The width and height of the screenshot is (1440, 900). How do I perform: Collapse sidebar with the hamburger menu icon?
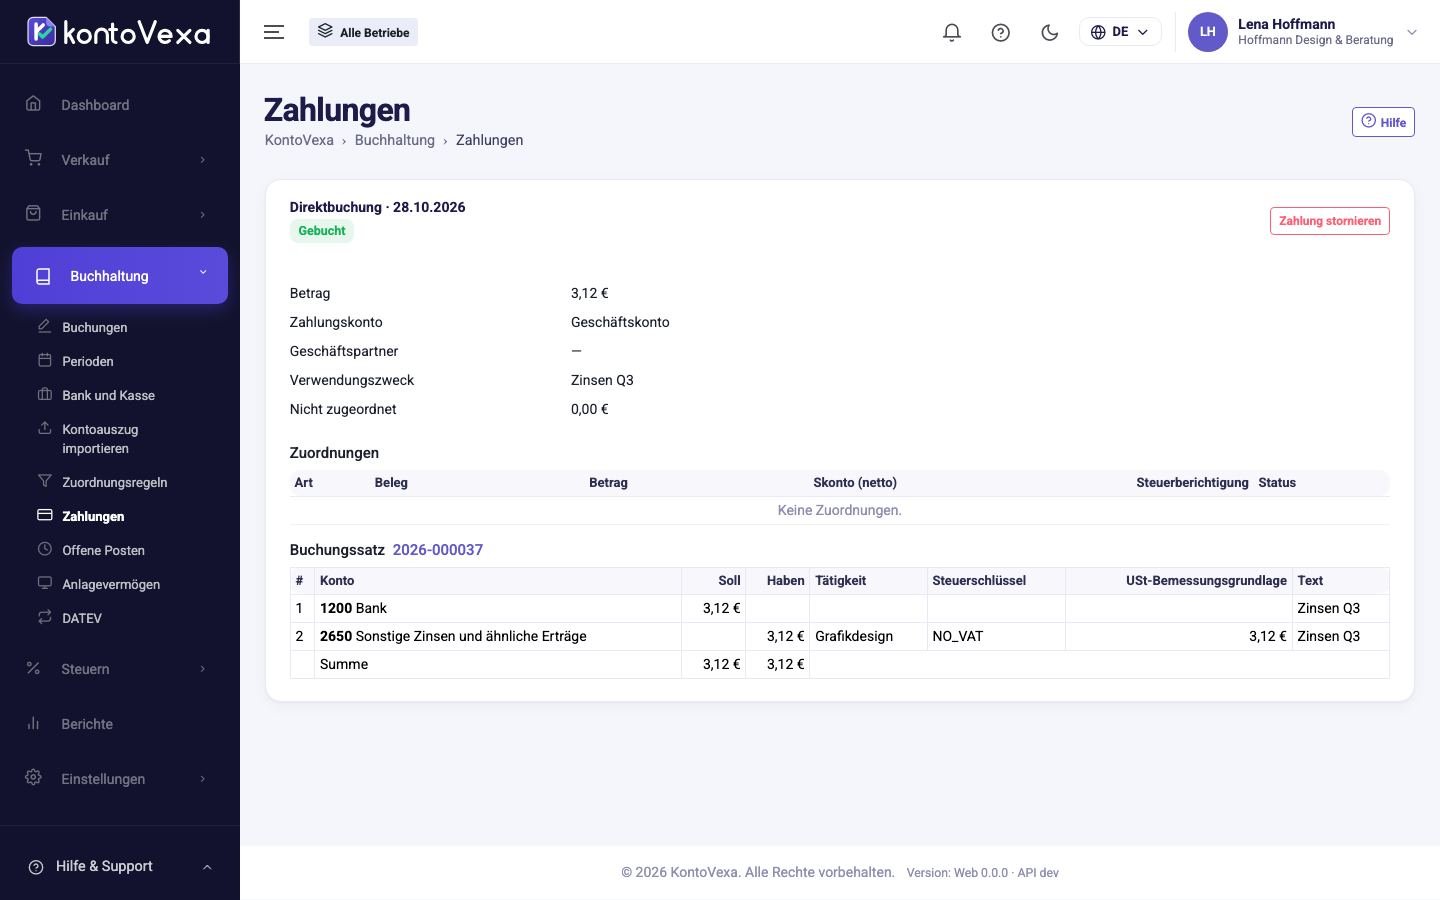[274, 32]
